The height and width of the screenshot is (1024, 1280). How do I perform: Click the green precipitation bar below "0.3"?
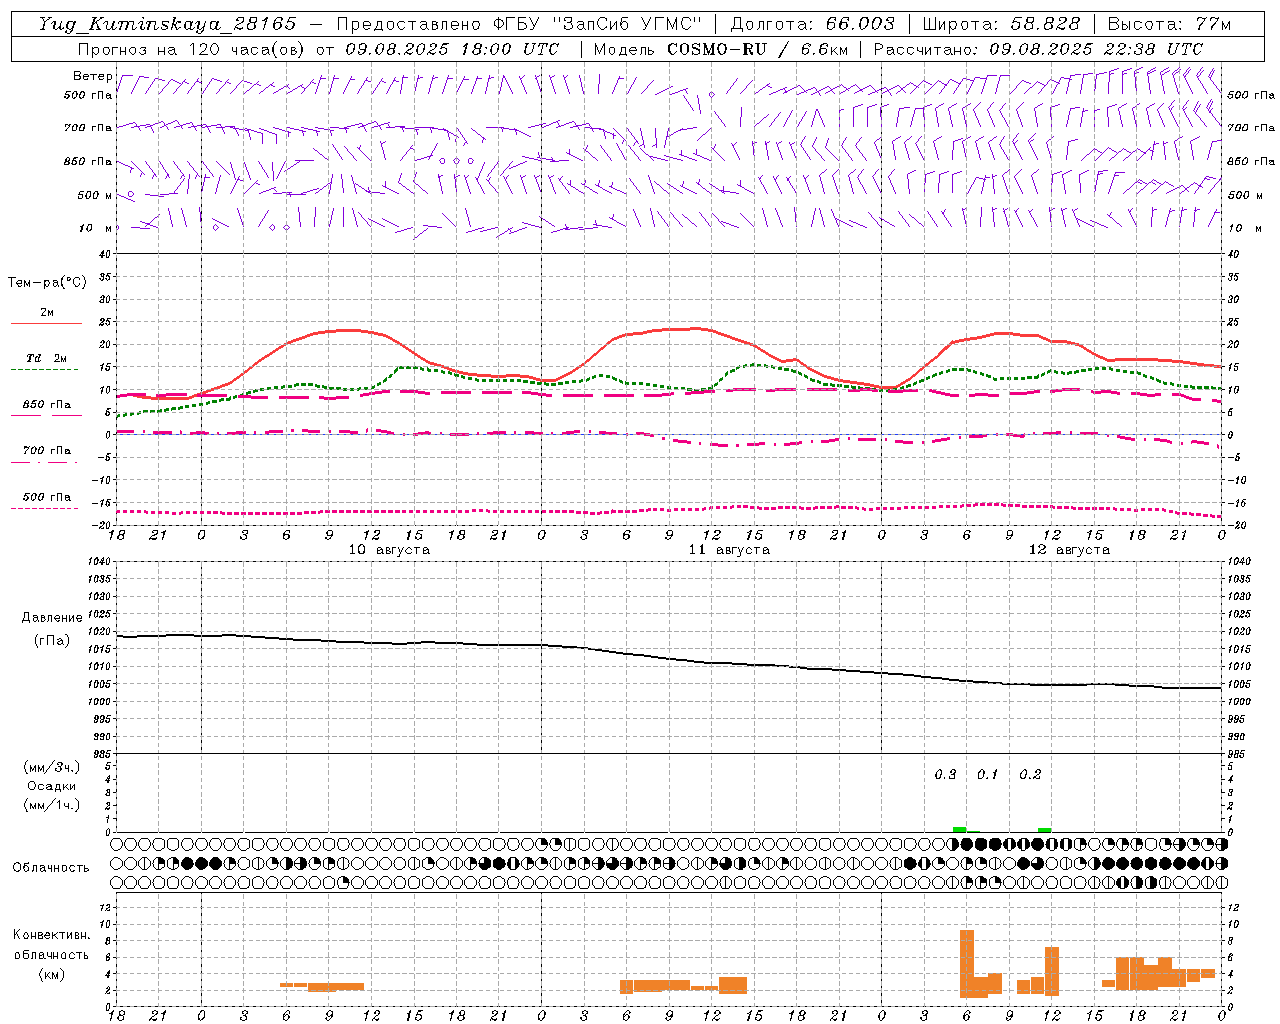point(959,829)
